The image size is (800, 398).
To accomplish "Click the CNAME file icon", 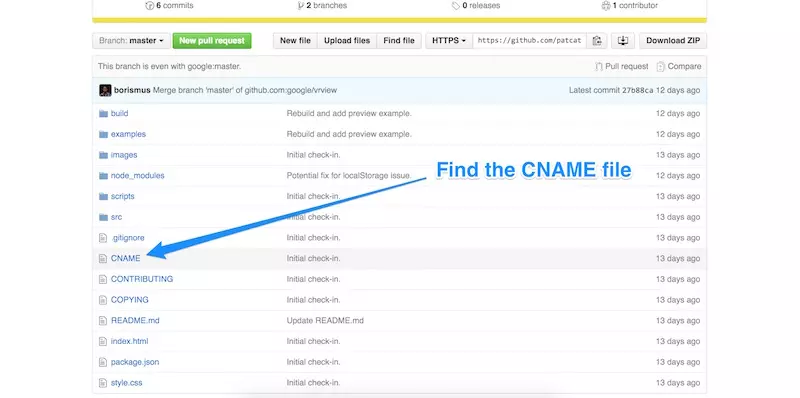I will 103,259.
